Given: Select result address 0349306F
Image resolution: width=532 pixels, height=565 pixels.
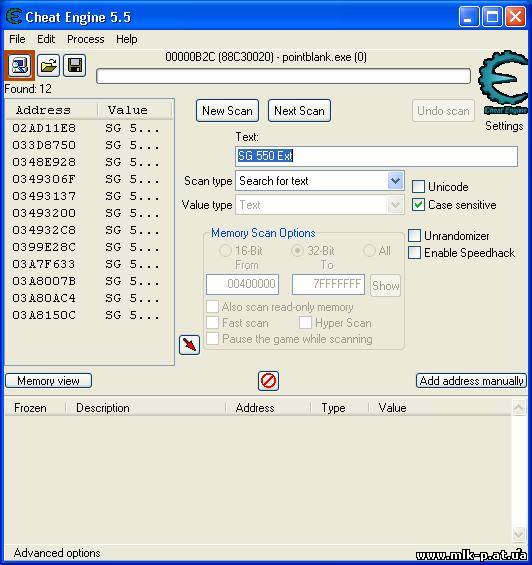Looking at the screenshot, I should pos(44,179).
